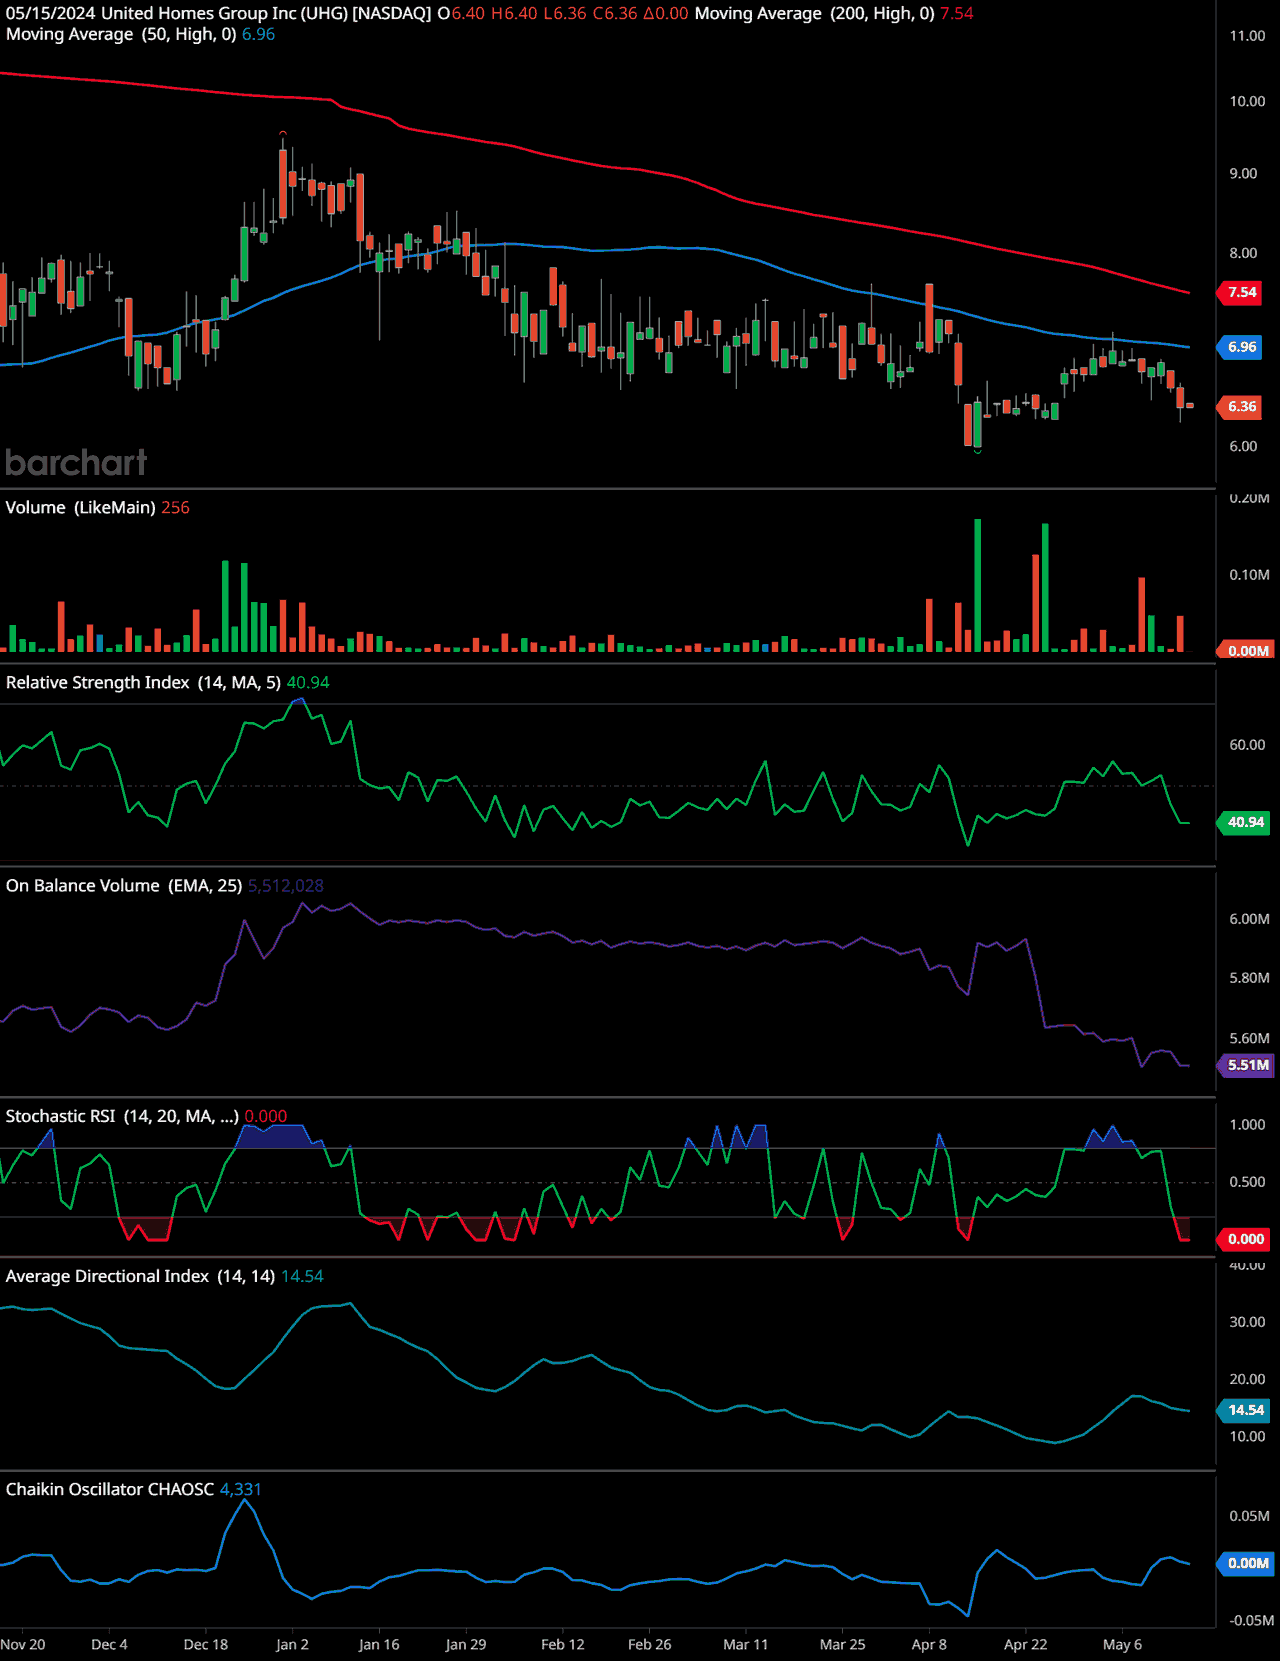Click the Mar 25 date label
This screenshot has height=1661, width=1280.
click(x=843, y=1645)
